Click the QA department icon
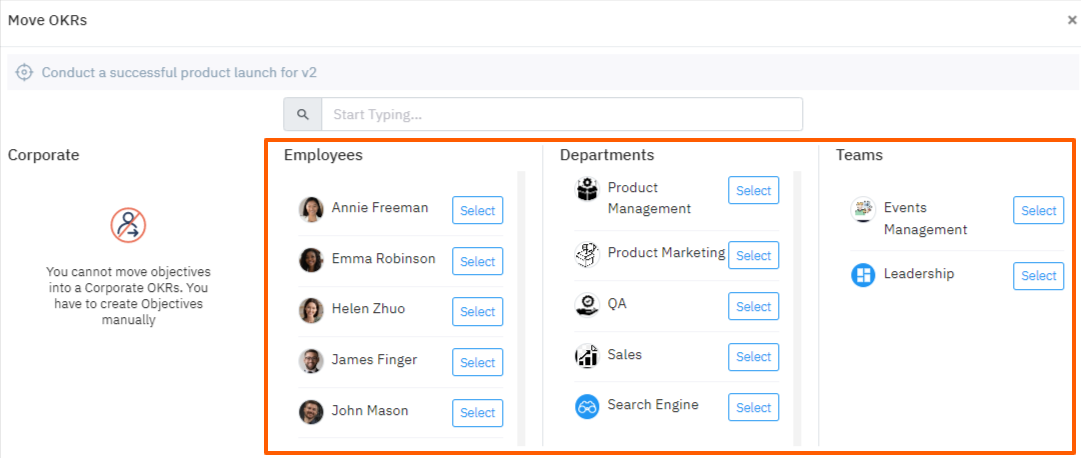This screenshot has height=458, width=1081. pos(587,305)
